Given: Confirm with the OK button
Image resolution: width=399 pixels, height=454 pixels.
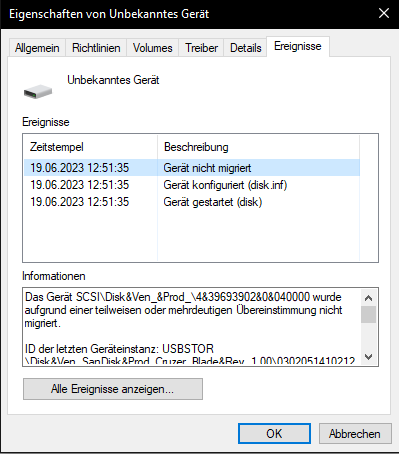Looking at the screenshot, I should click(x=274, y=434).
